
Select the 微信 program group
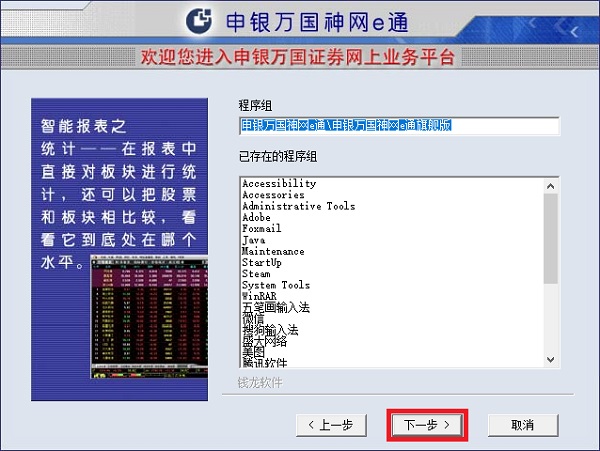(253, 318)
